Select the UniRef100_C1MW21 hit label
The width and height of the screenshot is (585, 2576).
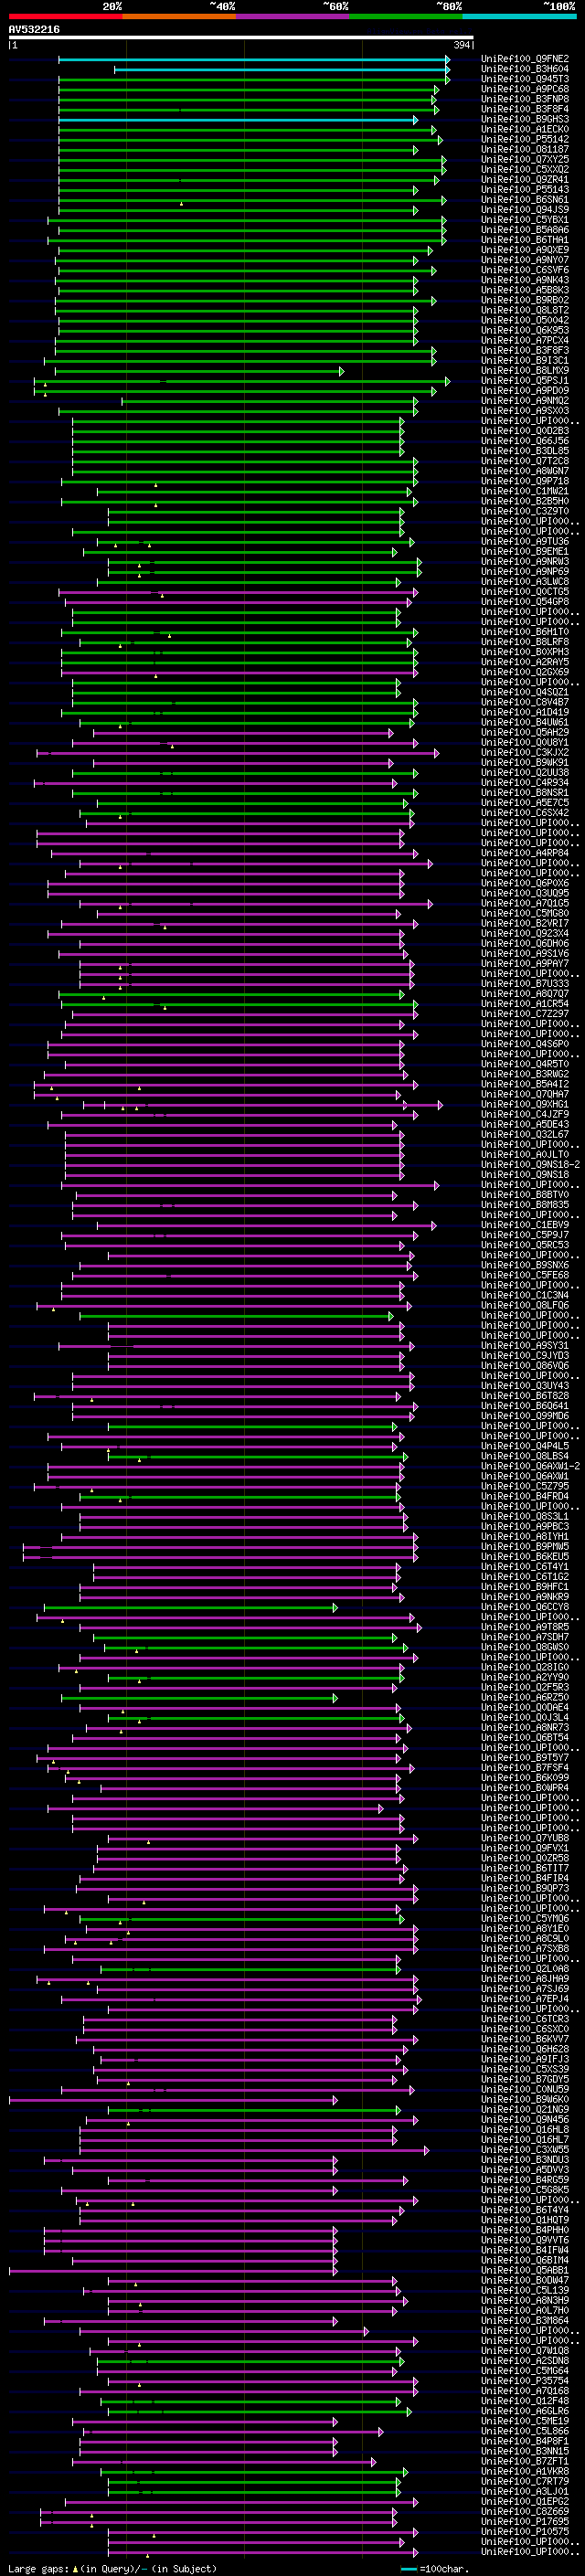525,491
